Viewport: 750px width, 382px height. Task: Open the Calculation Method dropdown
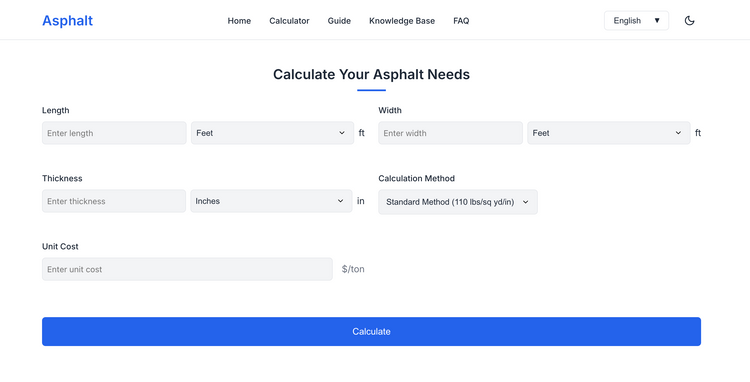tap(458, 202)
